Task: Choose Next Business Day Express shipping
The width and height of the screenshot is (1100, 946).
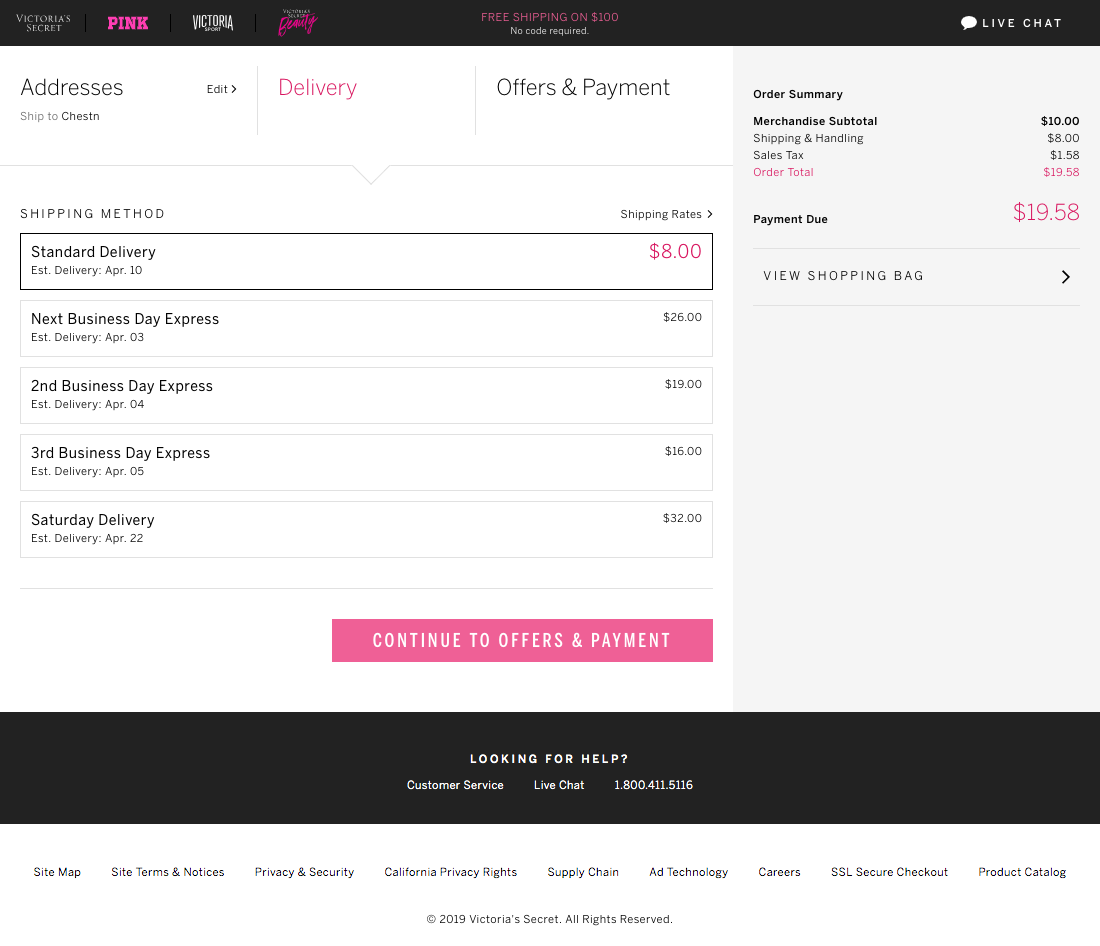Action: (x=366, y=328)
